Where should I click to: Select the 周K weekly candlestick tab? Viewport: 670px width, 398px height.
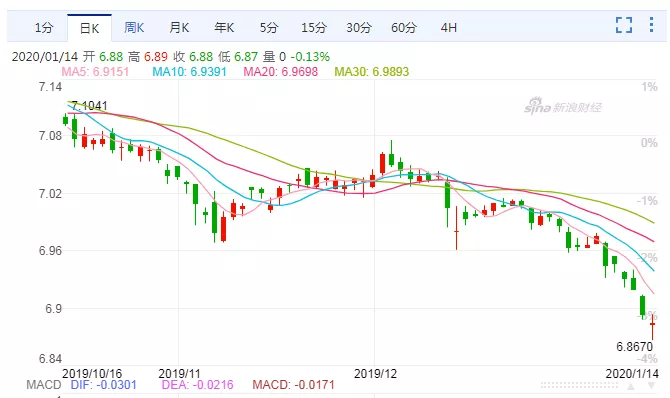click(x=134, y=28)
